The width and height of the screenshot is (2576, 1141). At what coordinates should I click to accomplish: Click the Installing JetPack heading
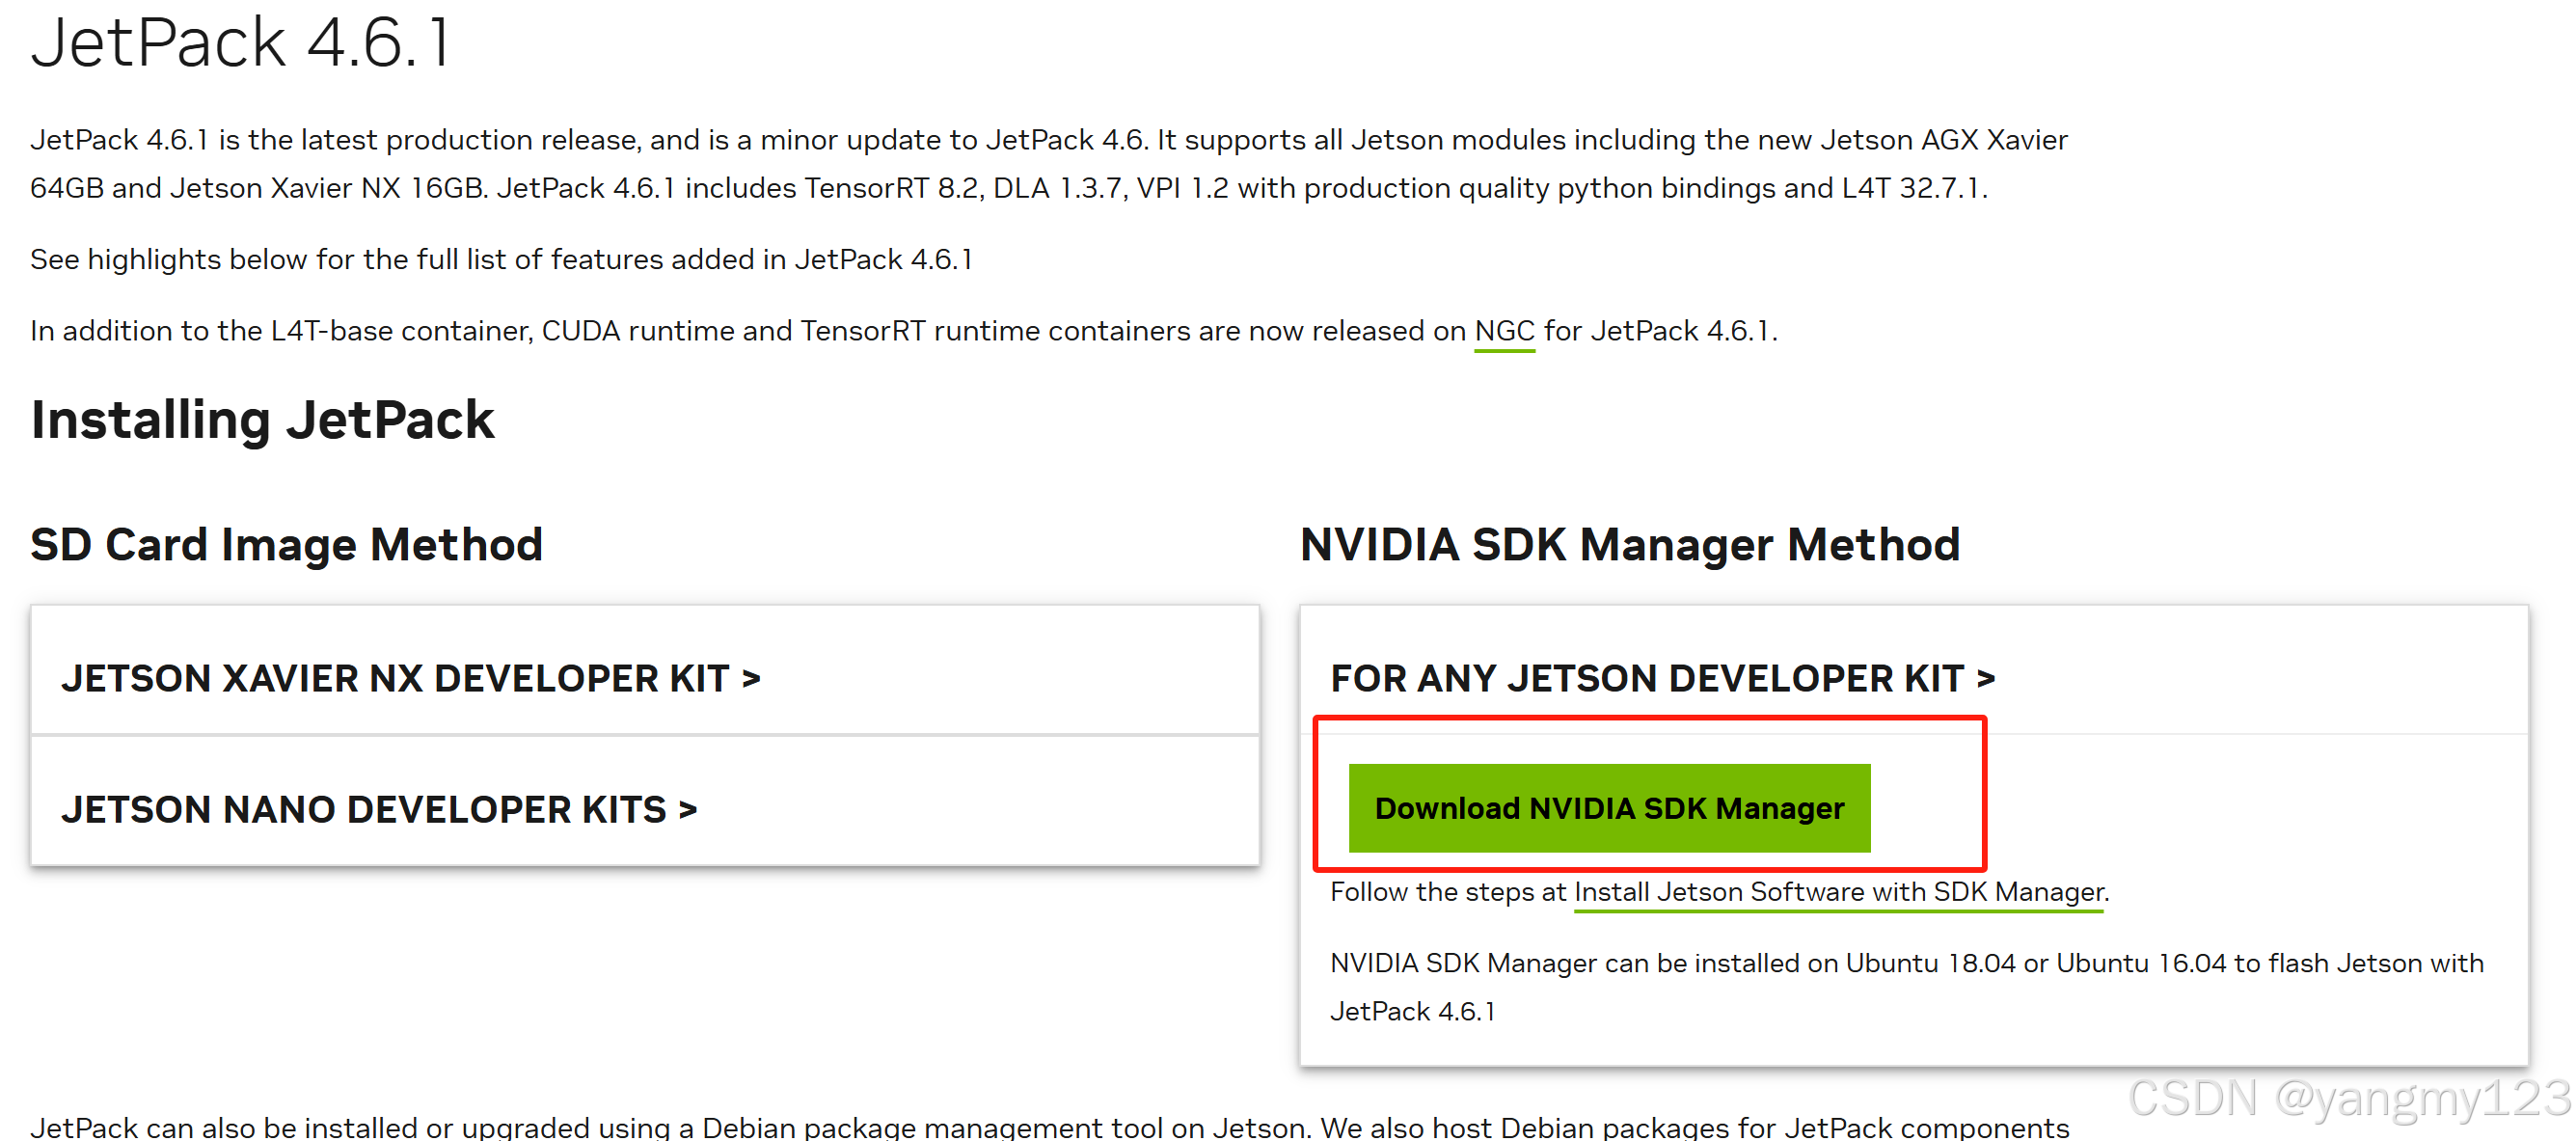pyautogui.click(x=262, y=420)
